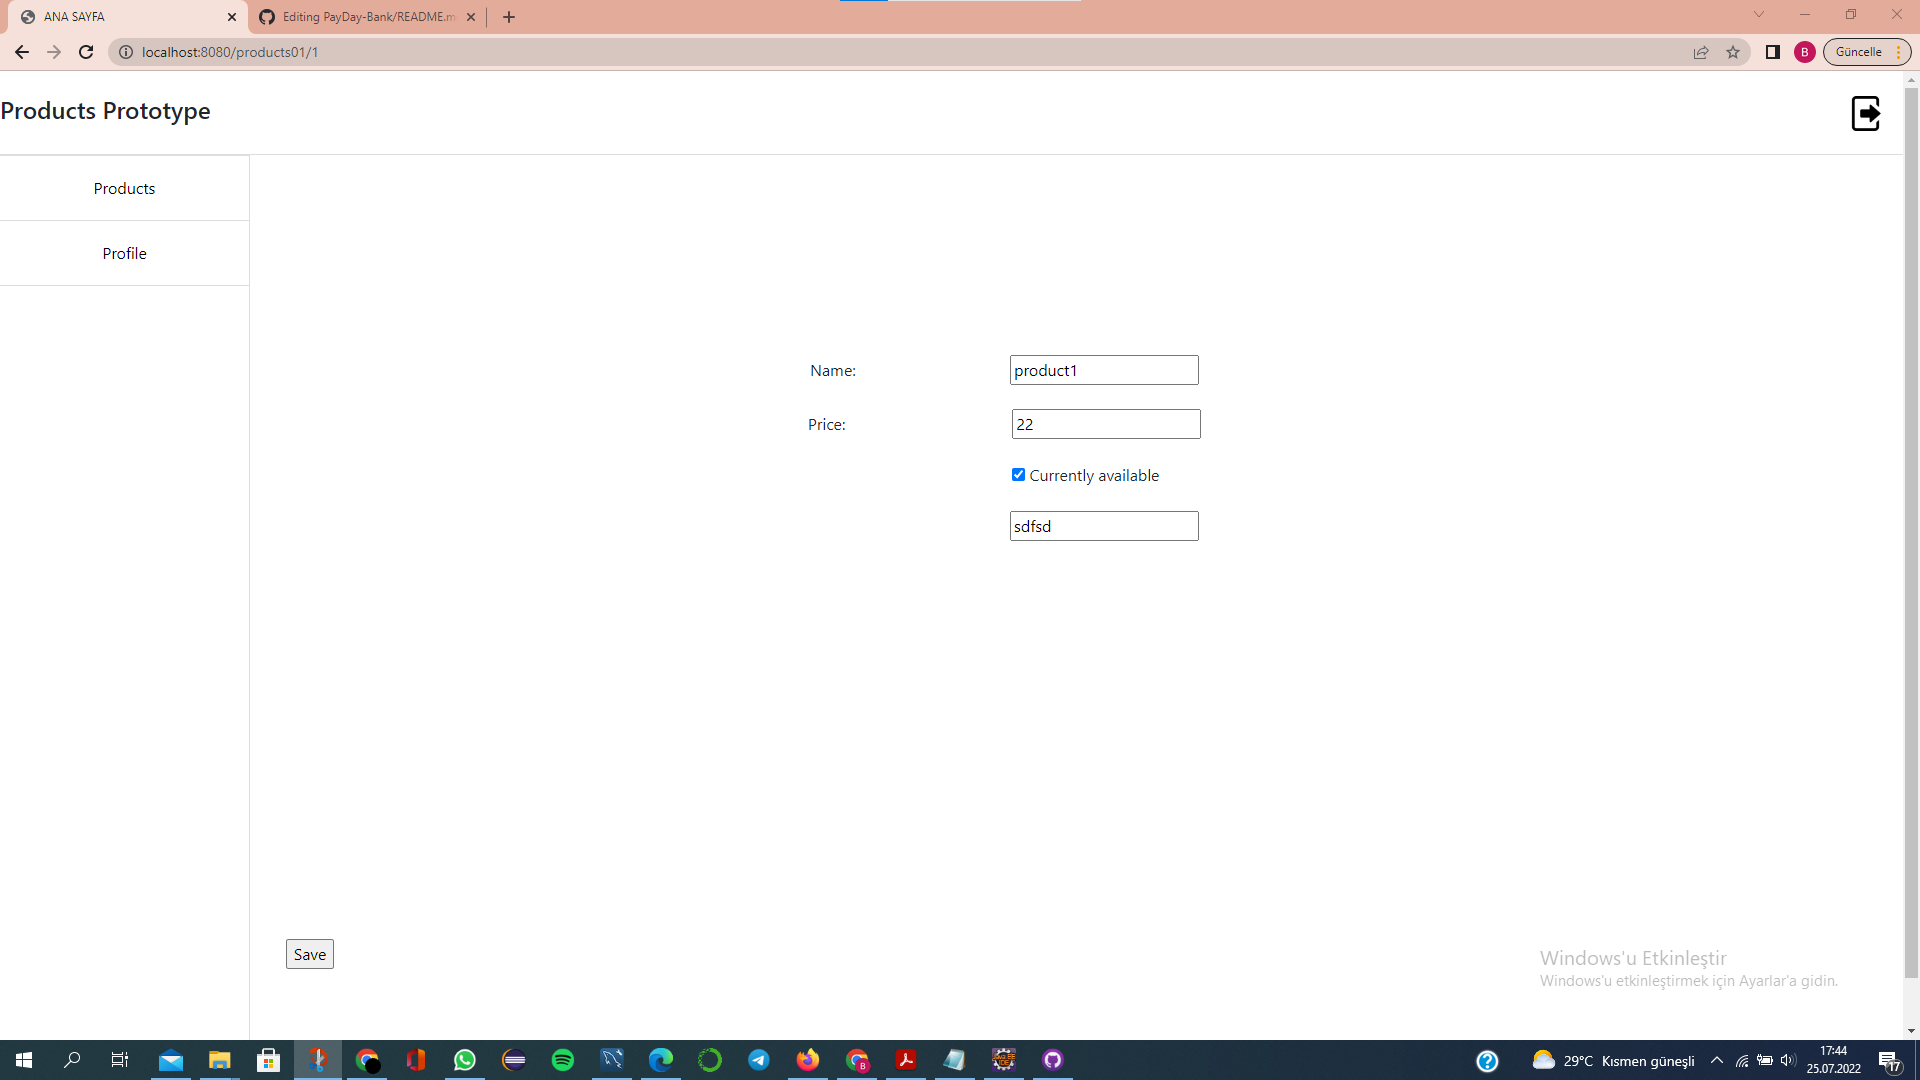Viewport: 1920px width, 1080px height.
Task: Expand the tab search chevron
Action: point(1759,15)
